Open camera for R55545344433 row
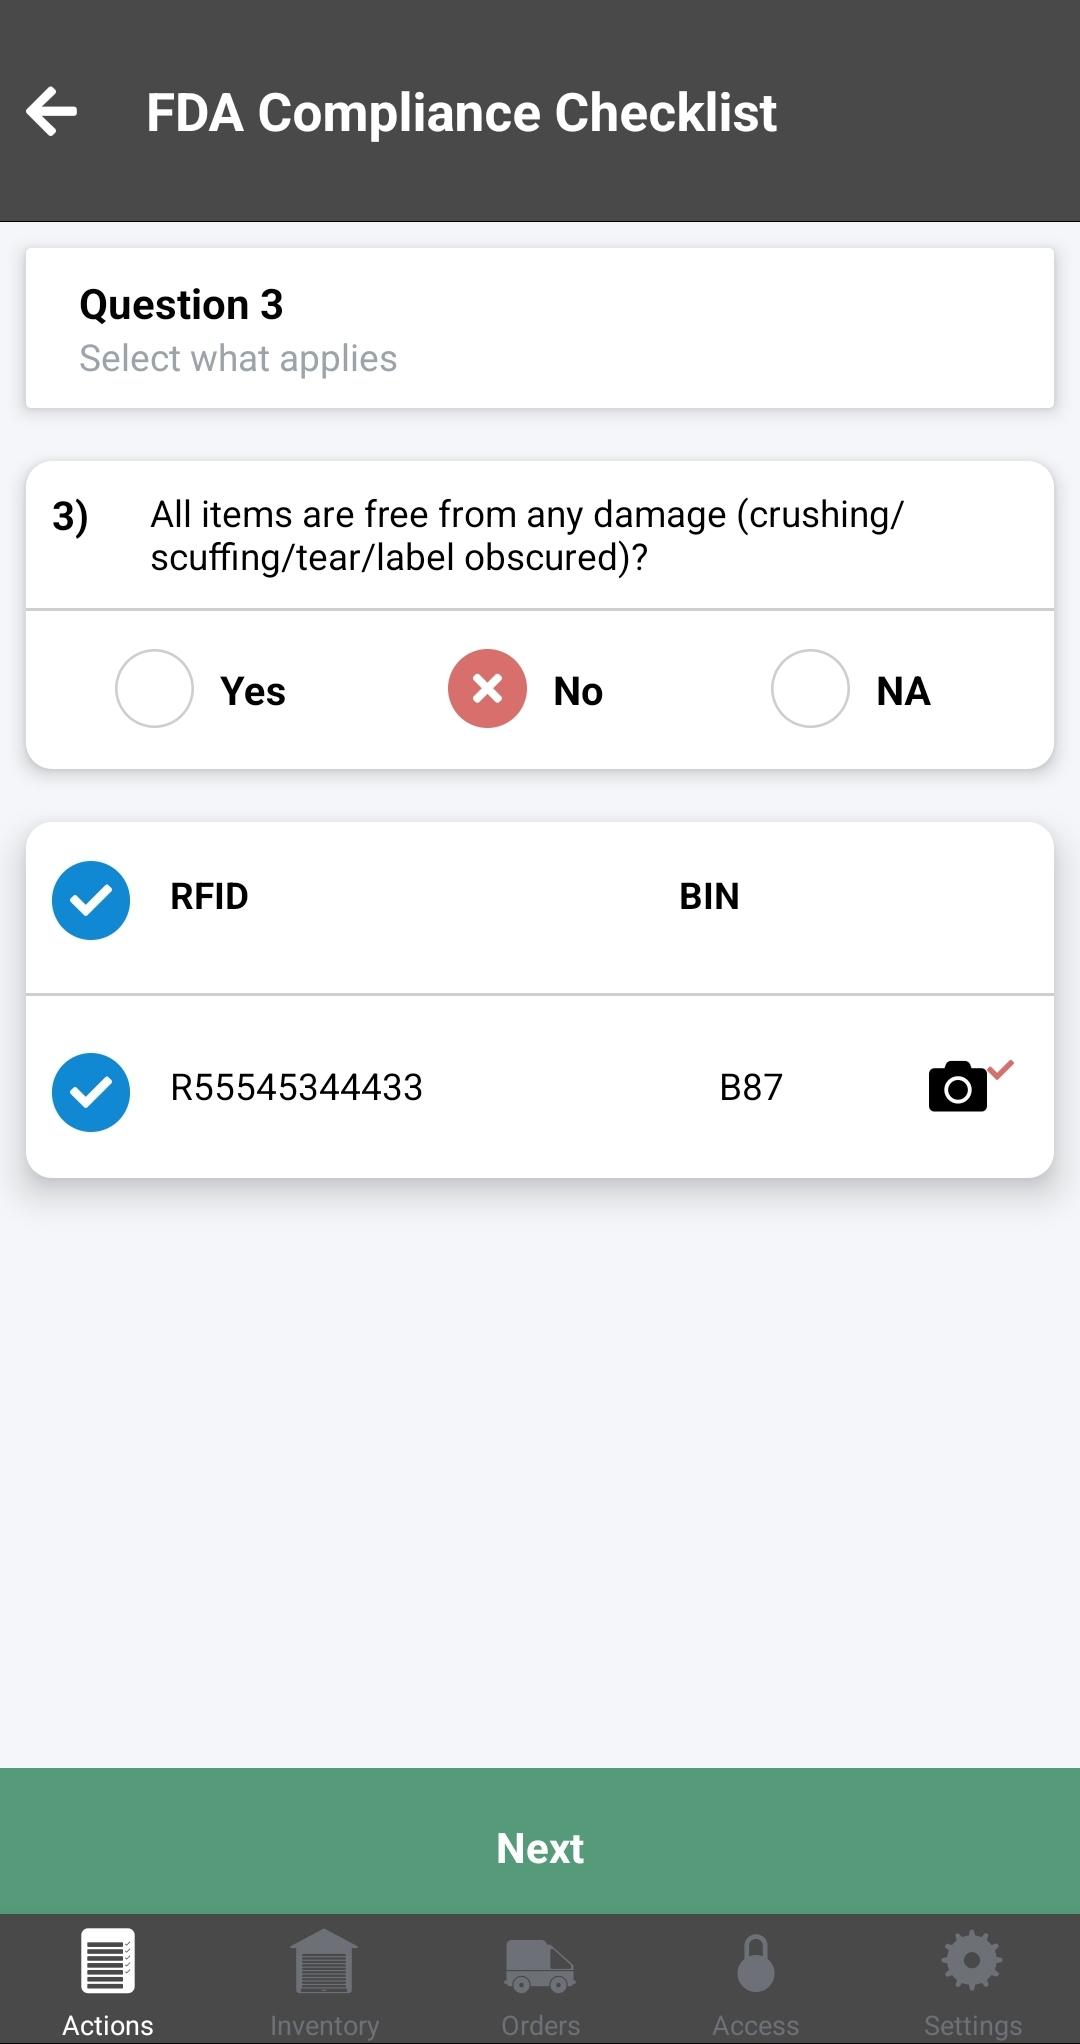Image resolution: width=1080 pixels, height=2044 pixels. (958, 1087)
